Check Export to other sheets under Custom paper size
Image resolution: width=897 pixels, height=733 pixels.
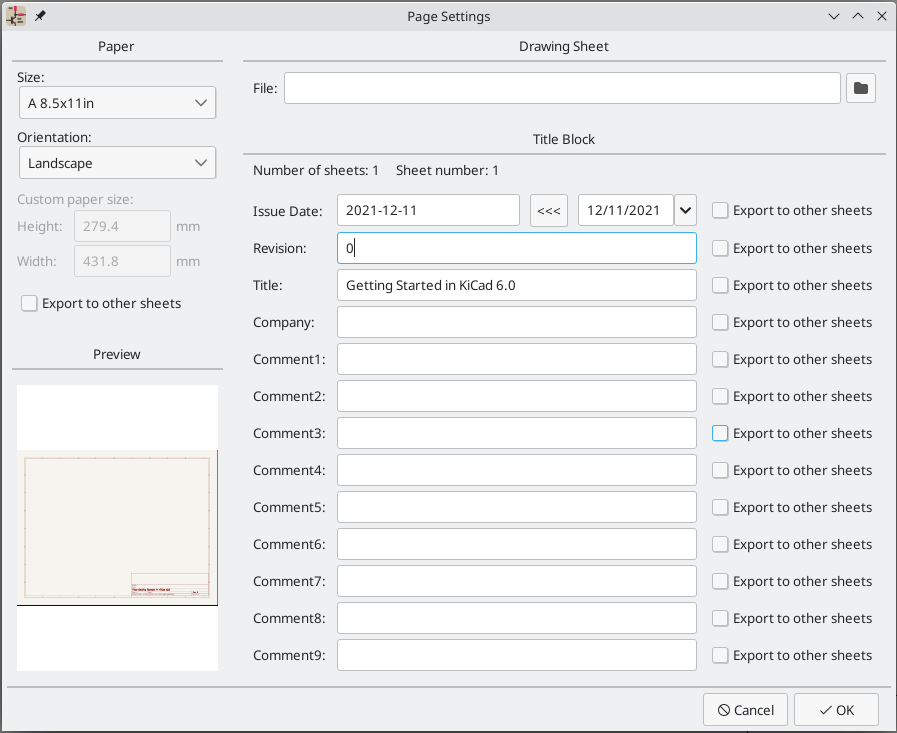click(29, 303)
